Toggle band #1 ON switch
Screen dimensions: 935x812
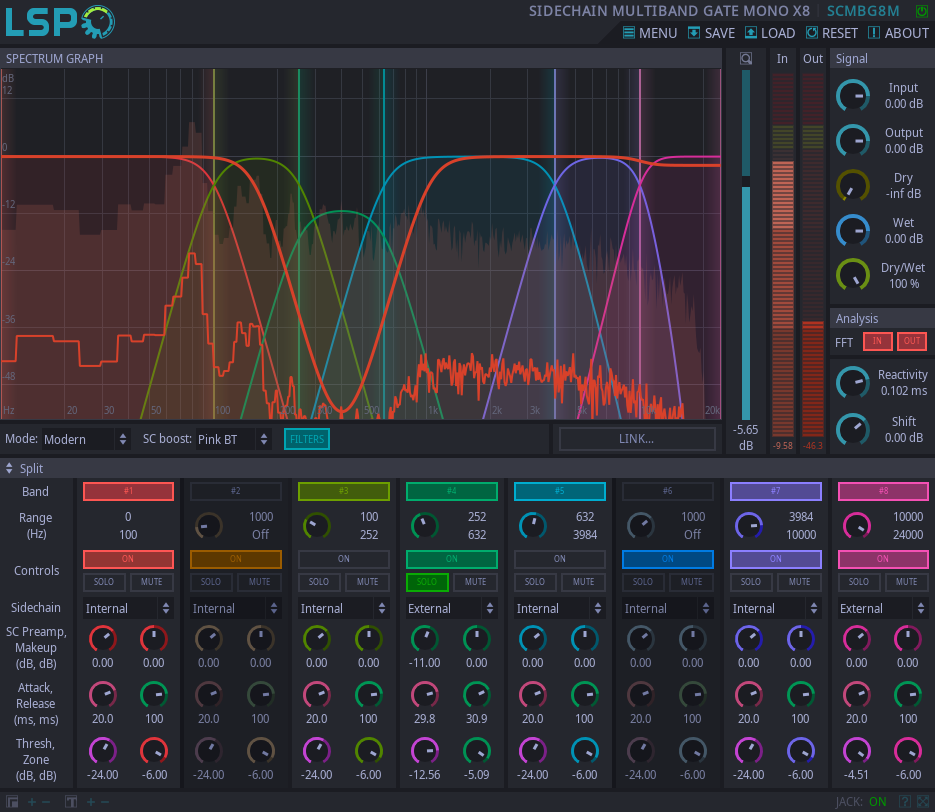click(128, 559)
